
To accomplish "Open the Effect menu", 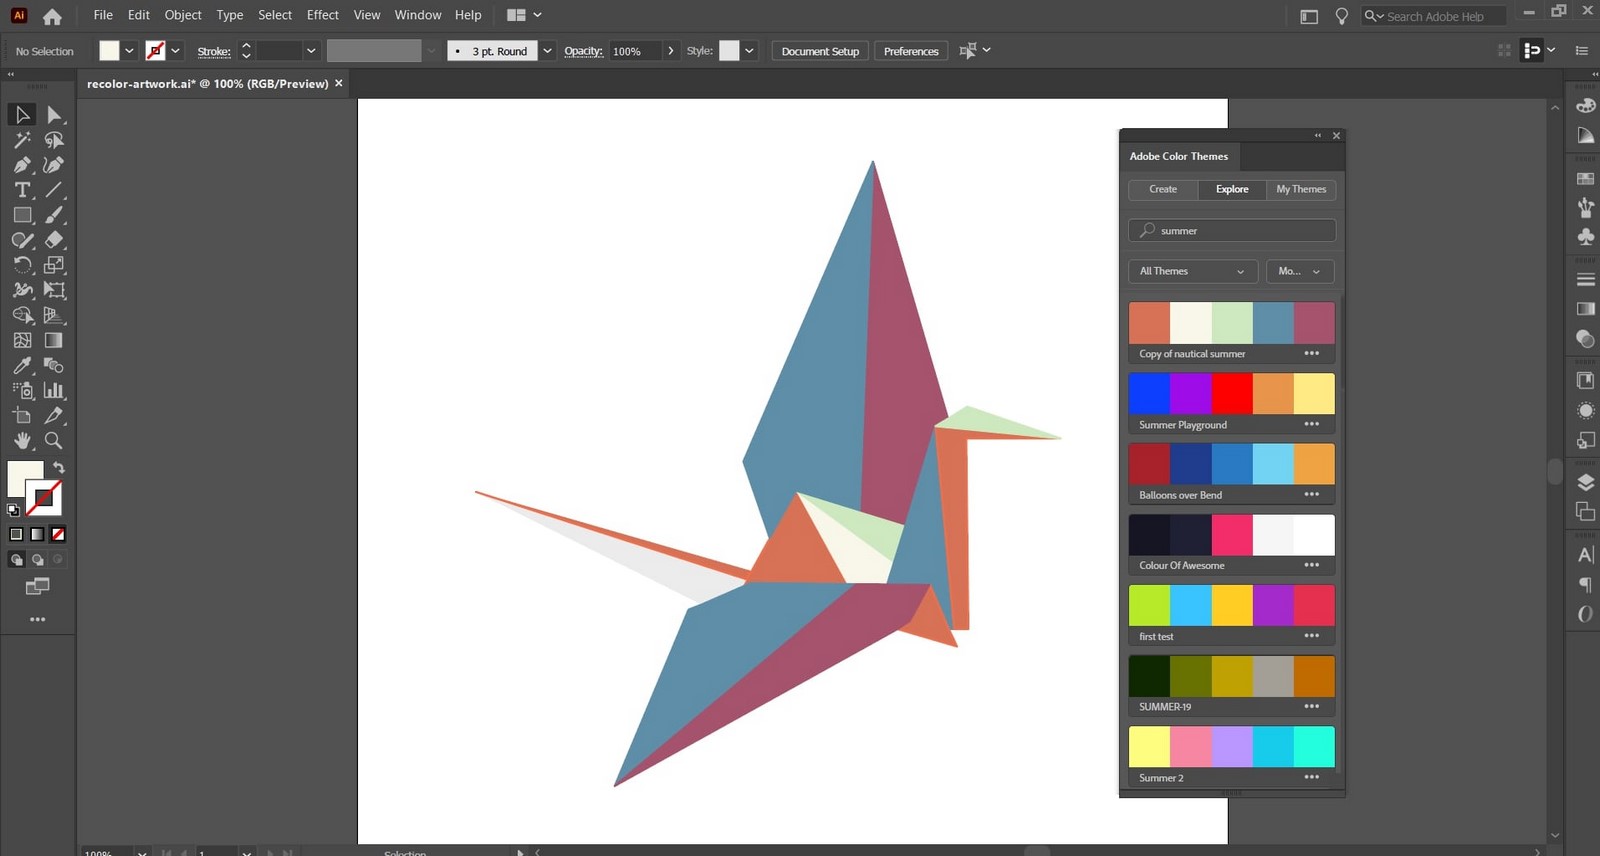I will point(323,15).
